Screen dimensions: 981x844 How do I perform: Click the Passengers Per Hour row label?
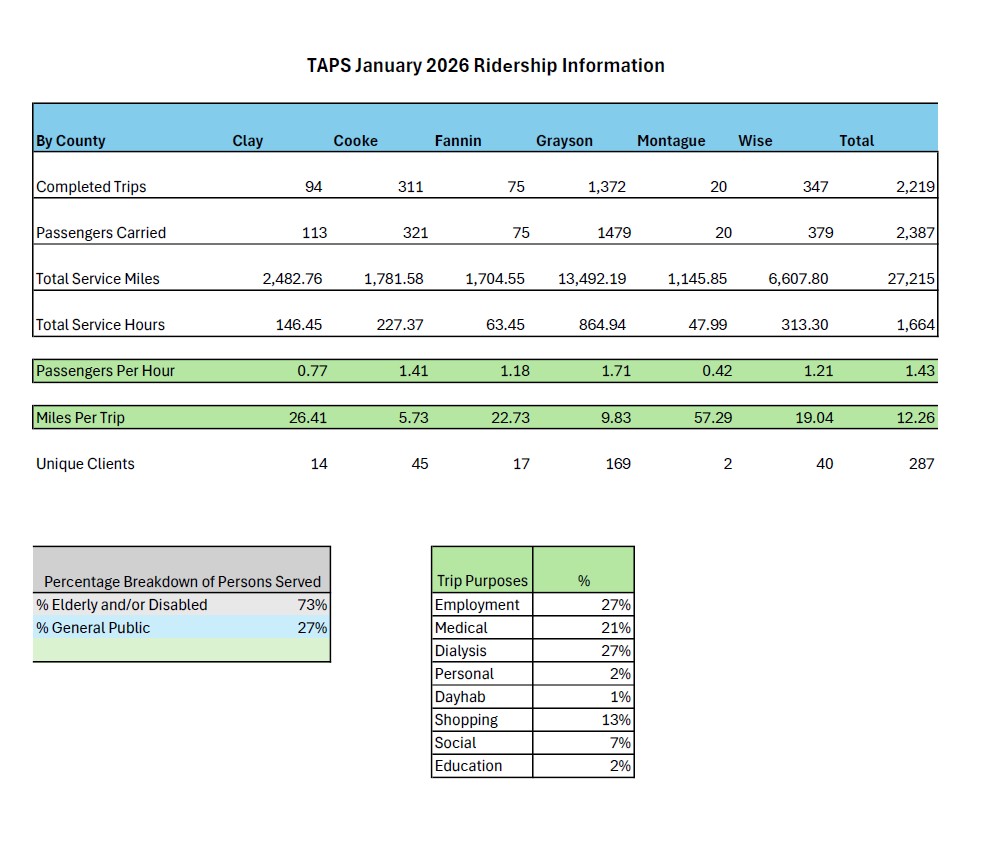(105, 371)
